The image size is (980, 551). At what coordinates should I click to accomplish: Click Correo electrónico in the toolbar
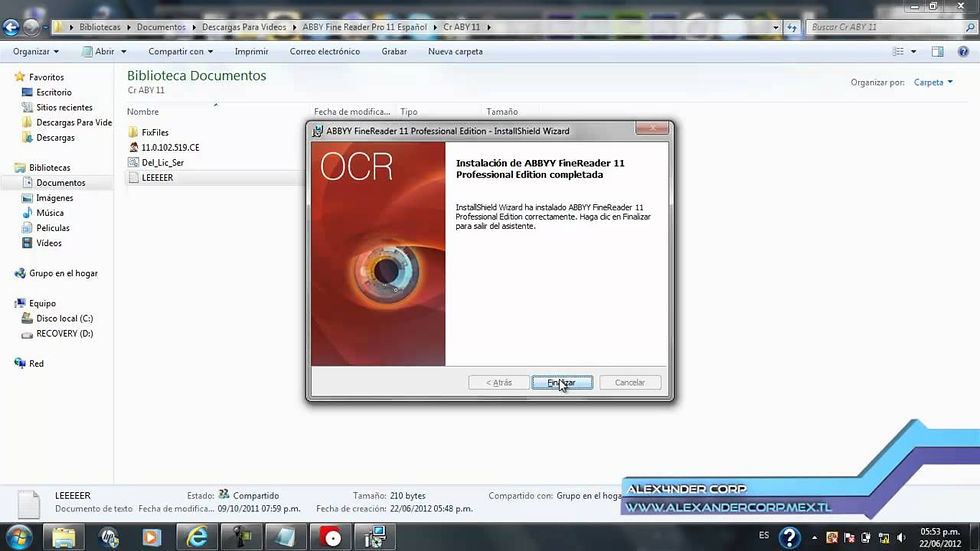[x=324, y=52]
